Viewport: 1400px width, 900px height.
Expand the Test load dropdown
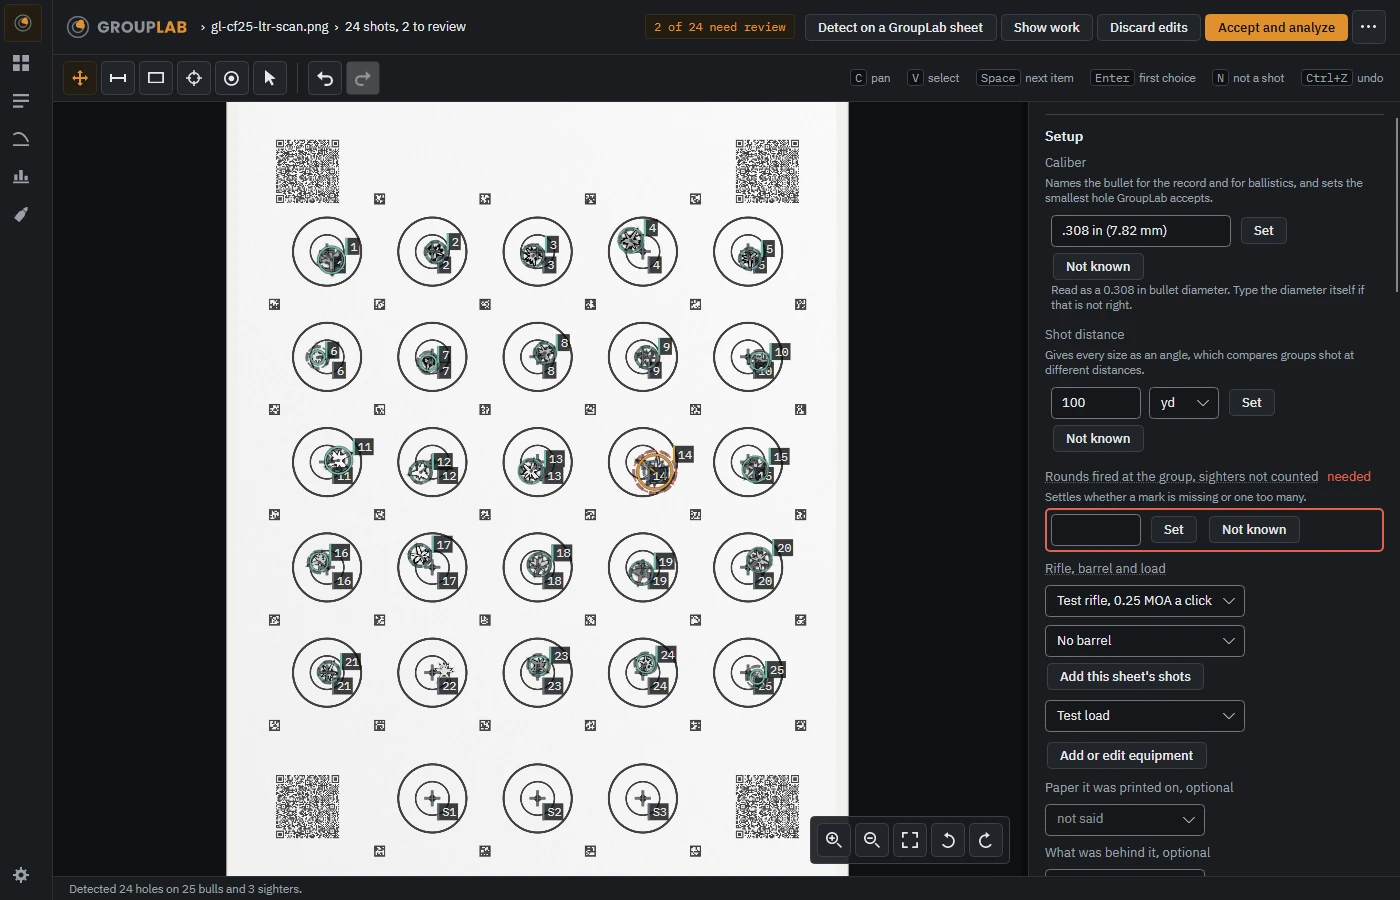click(x=1145, y=716)
